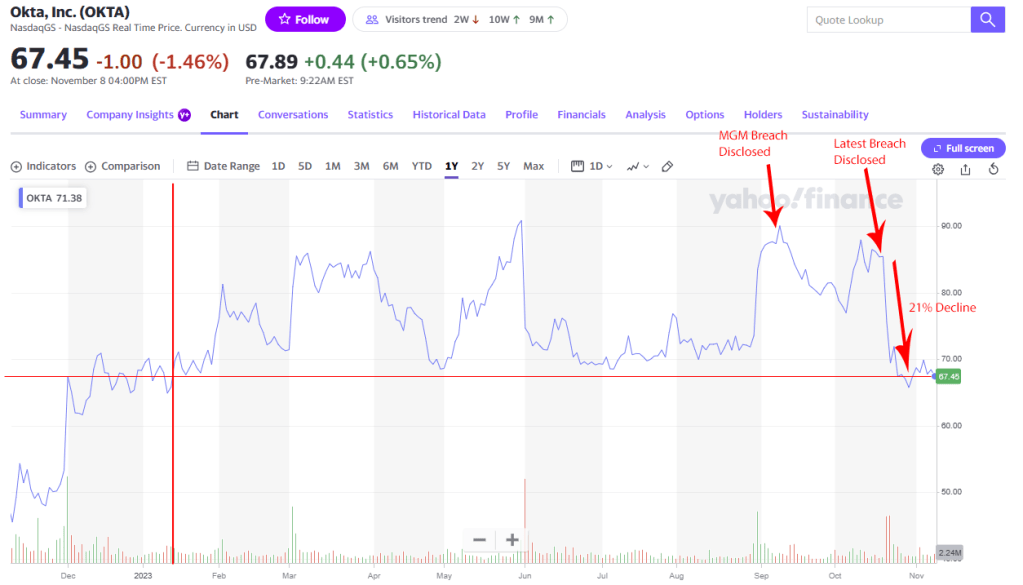Image resolution: width=1023 pixels, height=585 pixels.
Task: Open the Historical Data tab
Action: coord(449,114)
